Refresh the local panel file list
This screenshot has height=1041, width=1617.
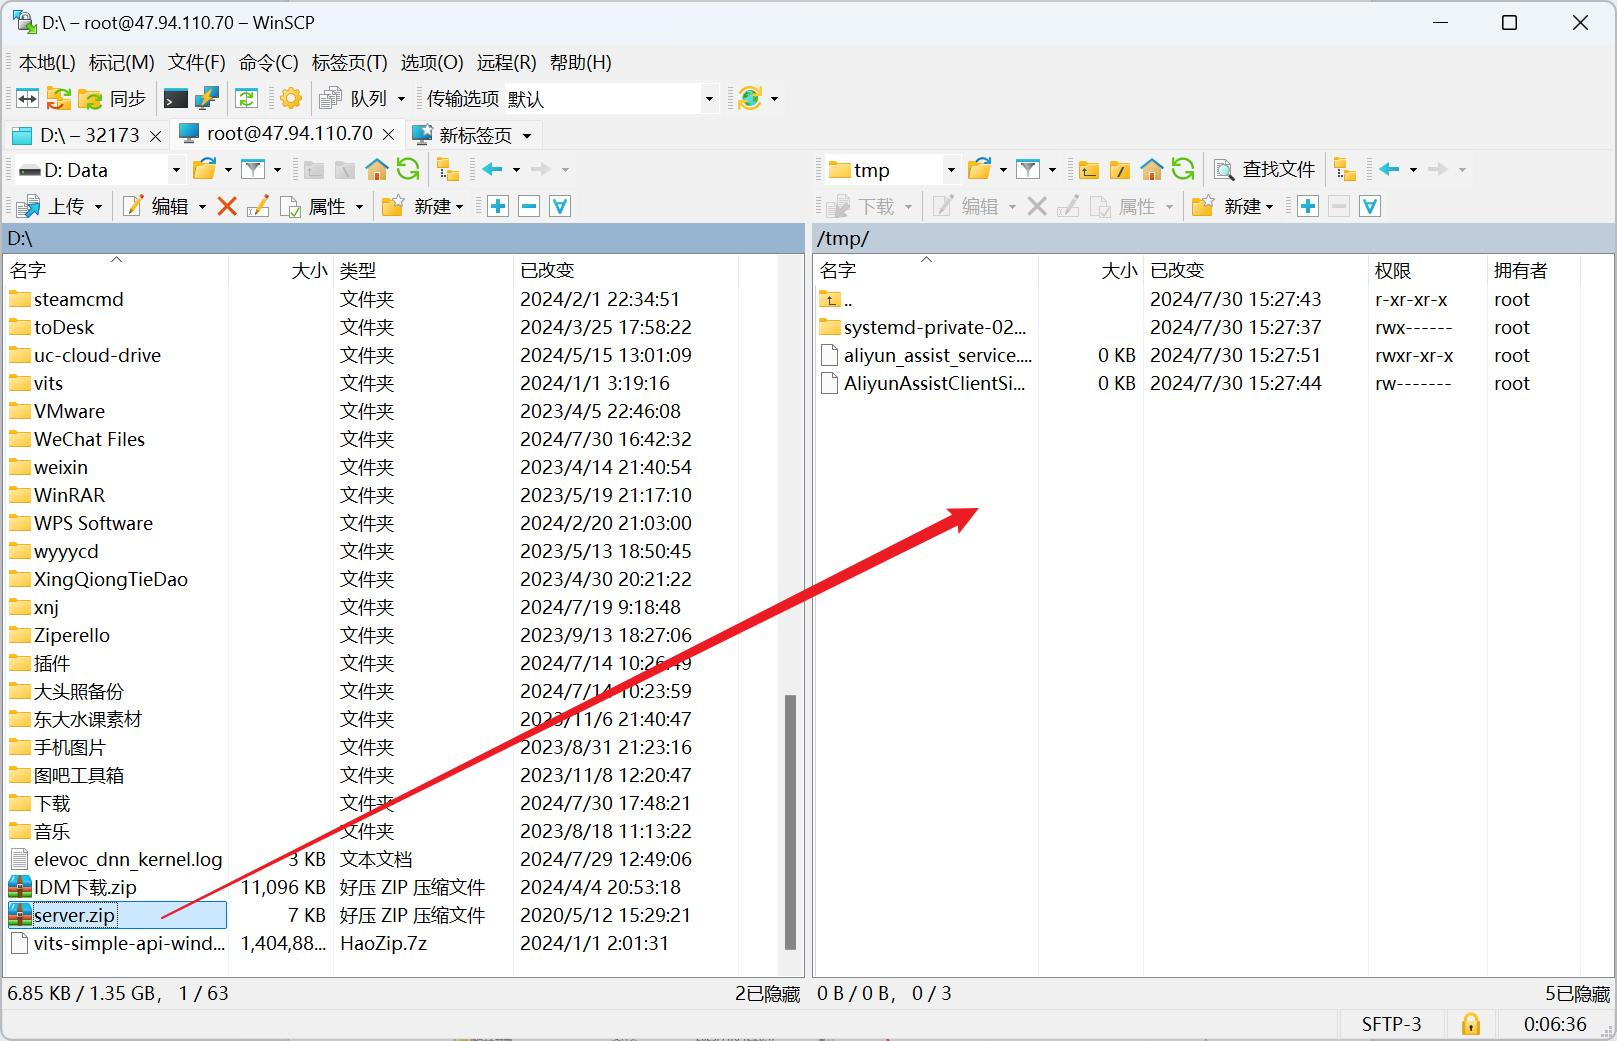(x=408, y=169)
